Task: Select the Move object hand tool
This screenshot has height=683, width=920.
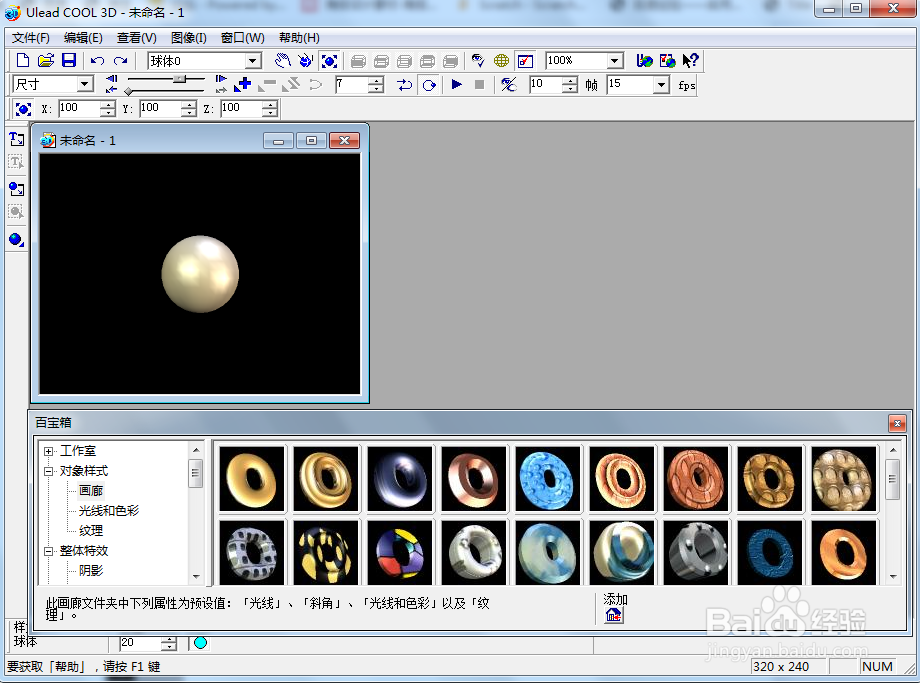Action: (283, 60)
